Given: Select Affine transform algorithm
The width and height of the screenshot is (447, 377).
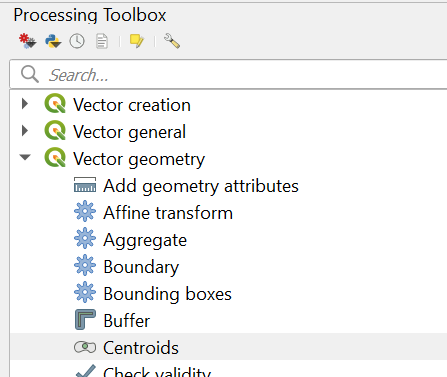Looking at the screenshot, I should [168, 213].
